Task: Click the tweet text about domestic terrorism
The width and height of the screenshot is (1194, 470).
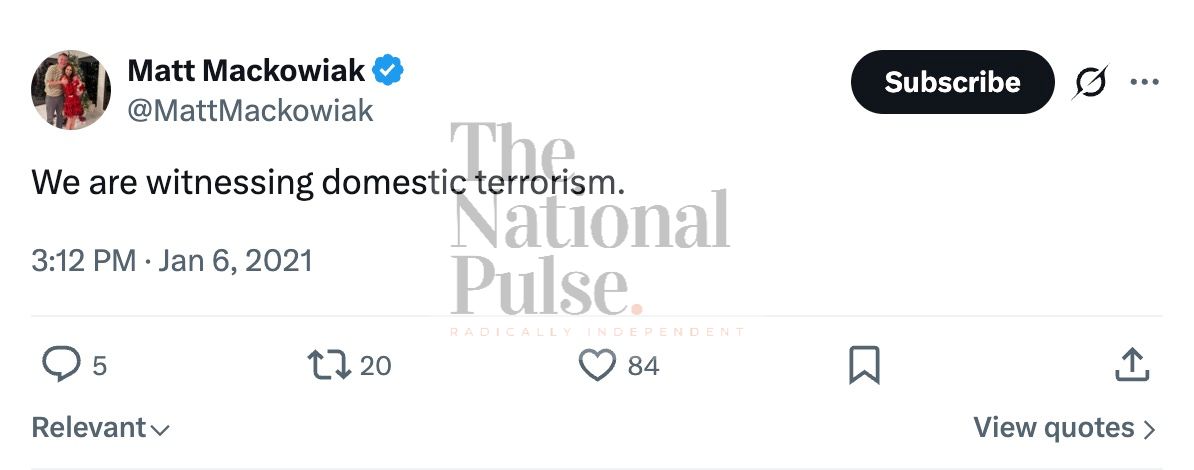Action: [x=328, y=184]
